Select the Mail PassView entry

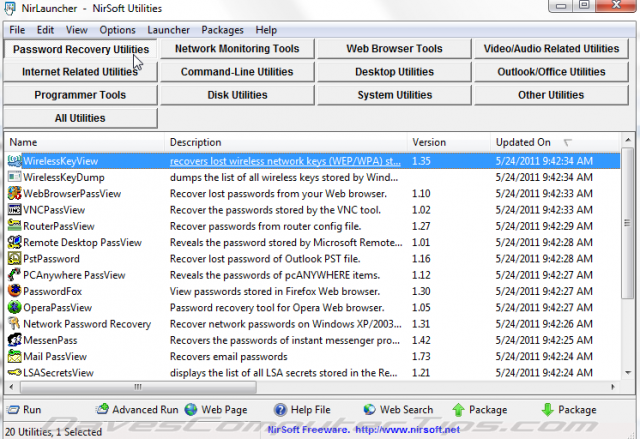pyautogui.click(x=313, y=357)
